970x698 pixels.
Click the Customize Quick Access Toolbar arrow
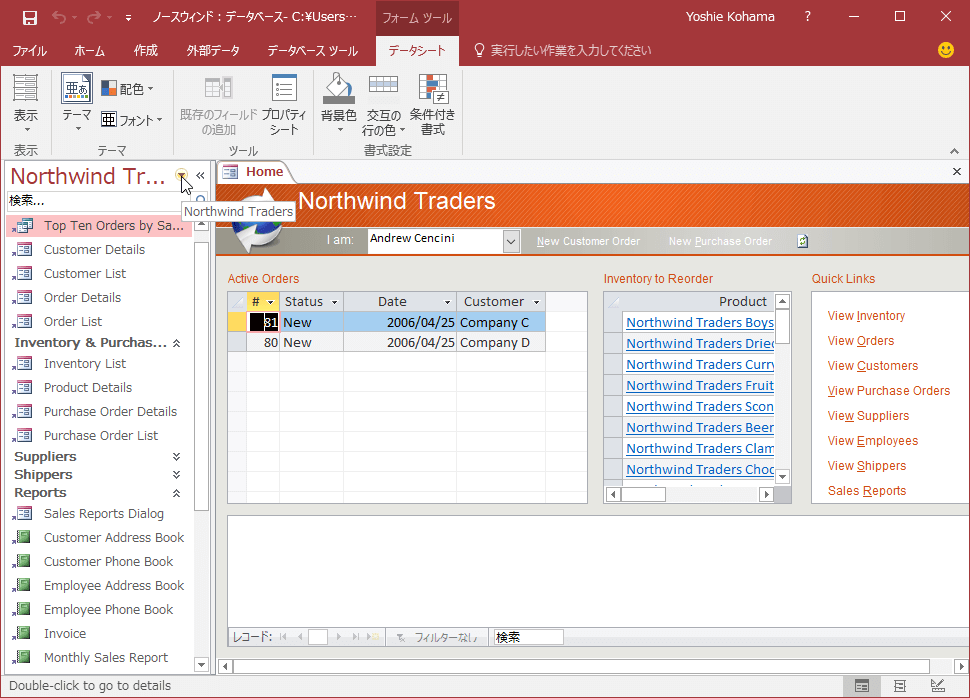coord(128,18)
